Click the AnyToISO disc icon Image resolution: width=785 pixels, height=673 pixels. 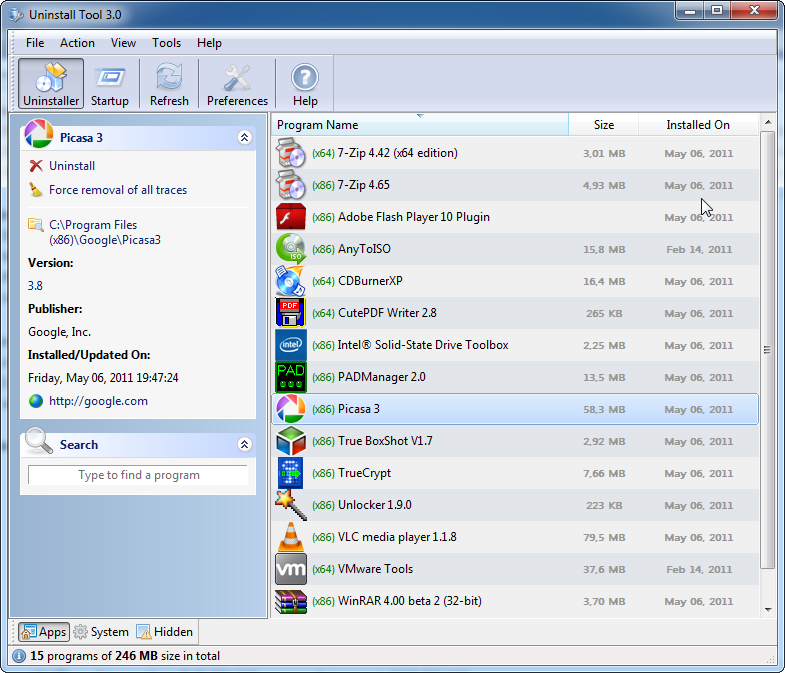[290, 249]
